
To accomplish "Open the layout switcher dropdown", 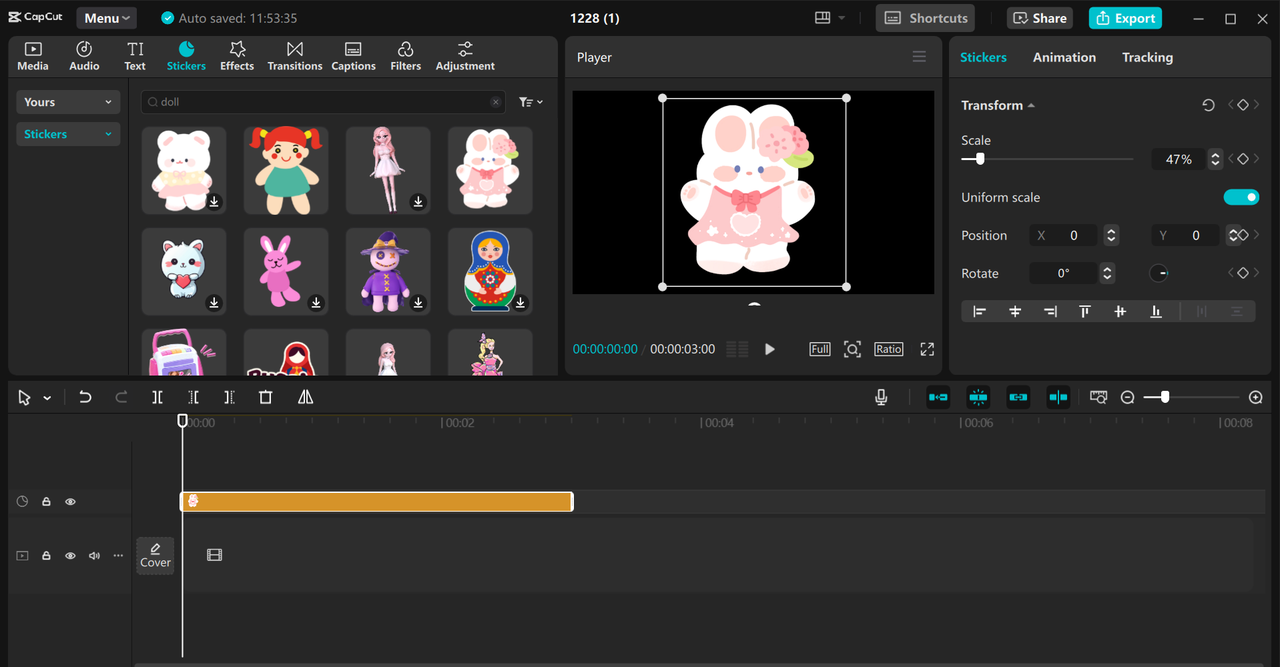I will pyautogui.click(x=830, y=18).
